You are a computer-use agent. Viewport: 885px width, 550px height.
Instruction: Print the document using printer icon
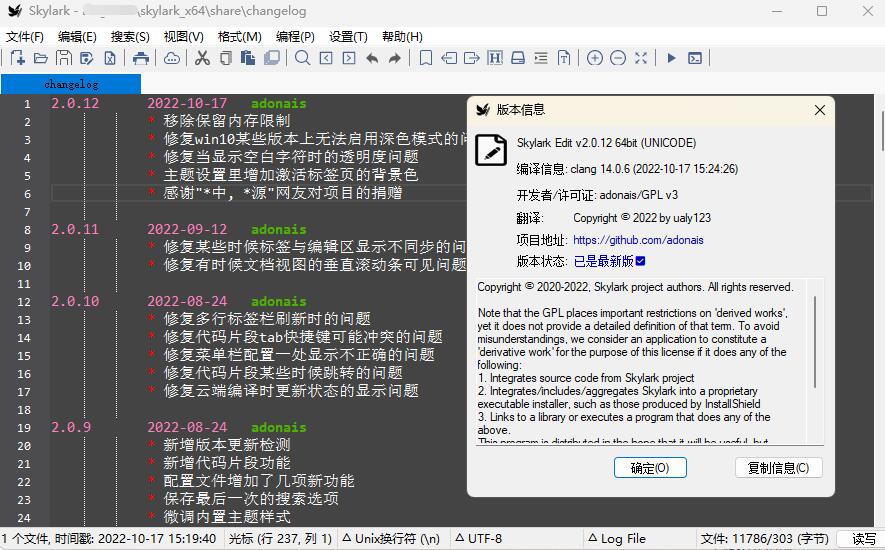pyautogui.click(x=141, y=58)
